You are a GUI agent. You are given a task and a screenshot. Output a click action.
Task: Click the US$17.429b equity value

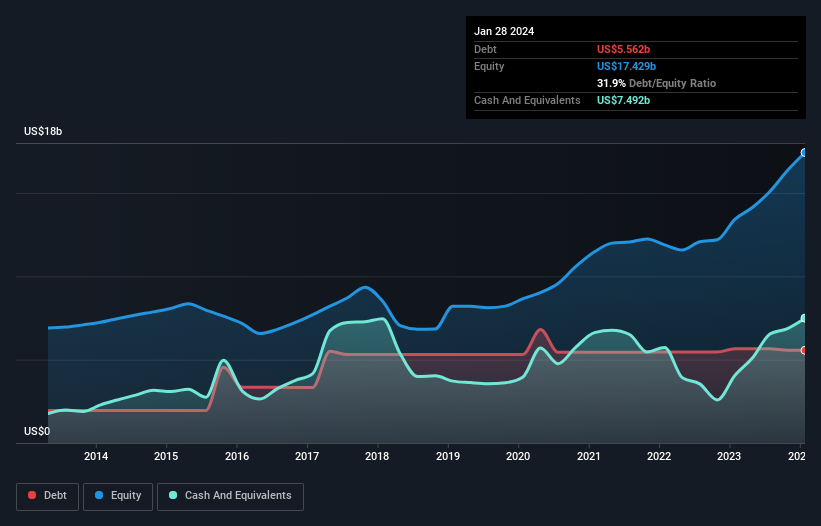point(626,66)
